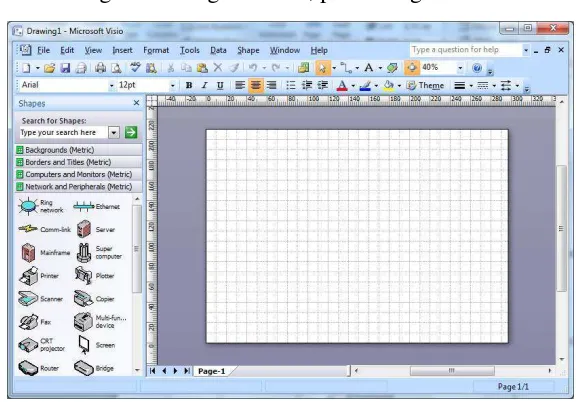Choose the Super computer shape
The image size is (576, 402).
pos(99,252)
